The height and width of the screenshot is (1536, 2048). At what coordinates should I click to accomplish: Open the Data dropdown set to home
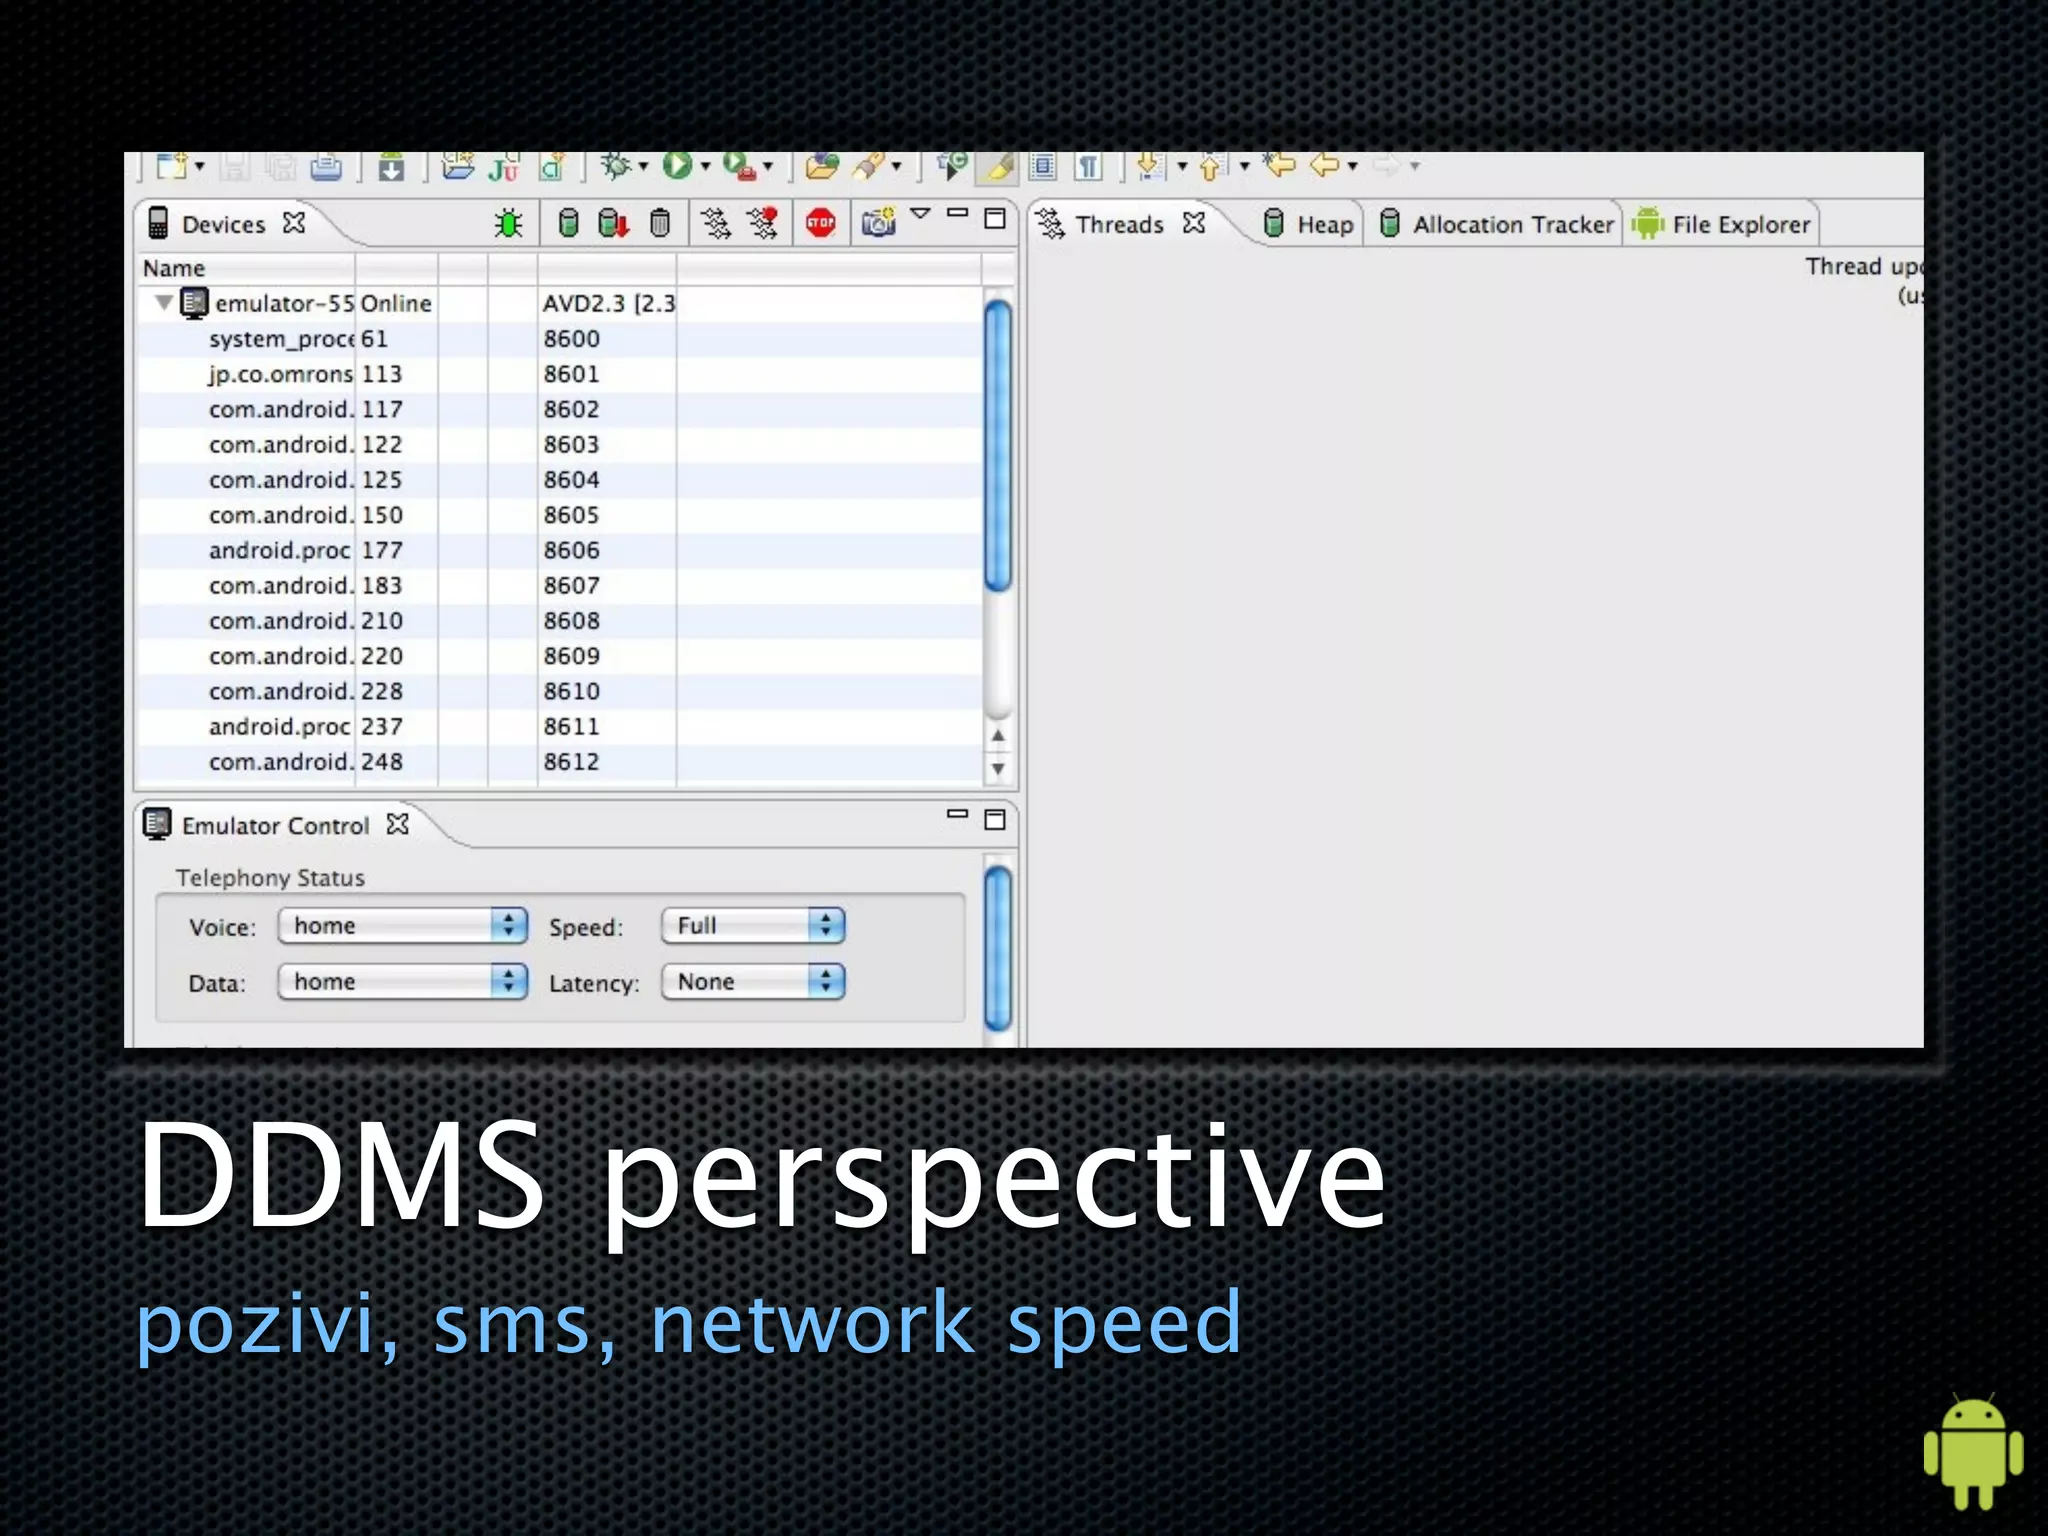(402, 982)
